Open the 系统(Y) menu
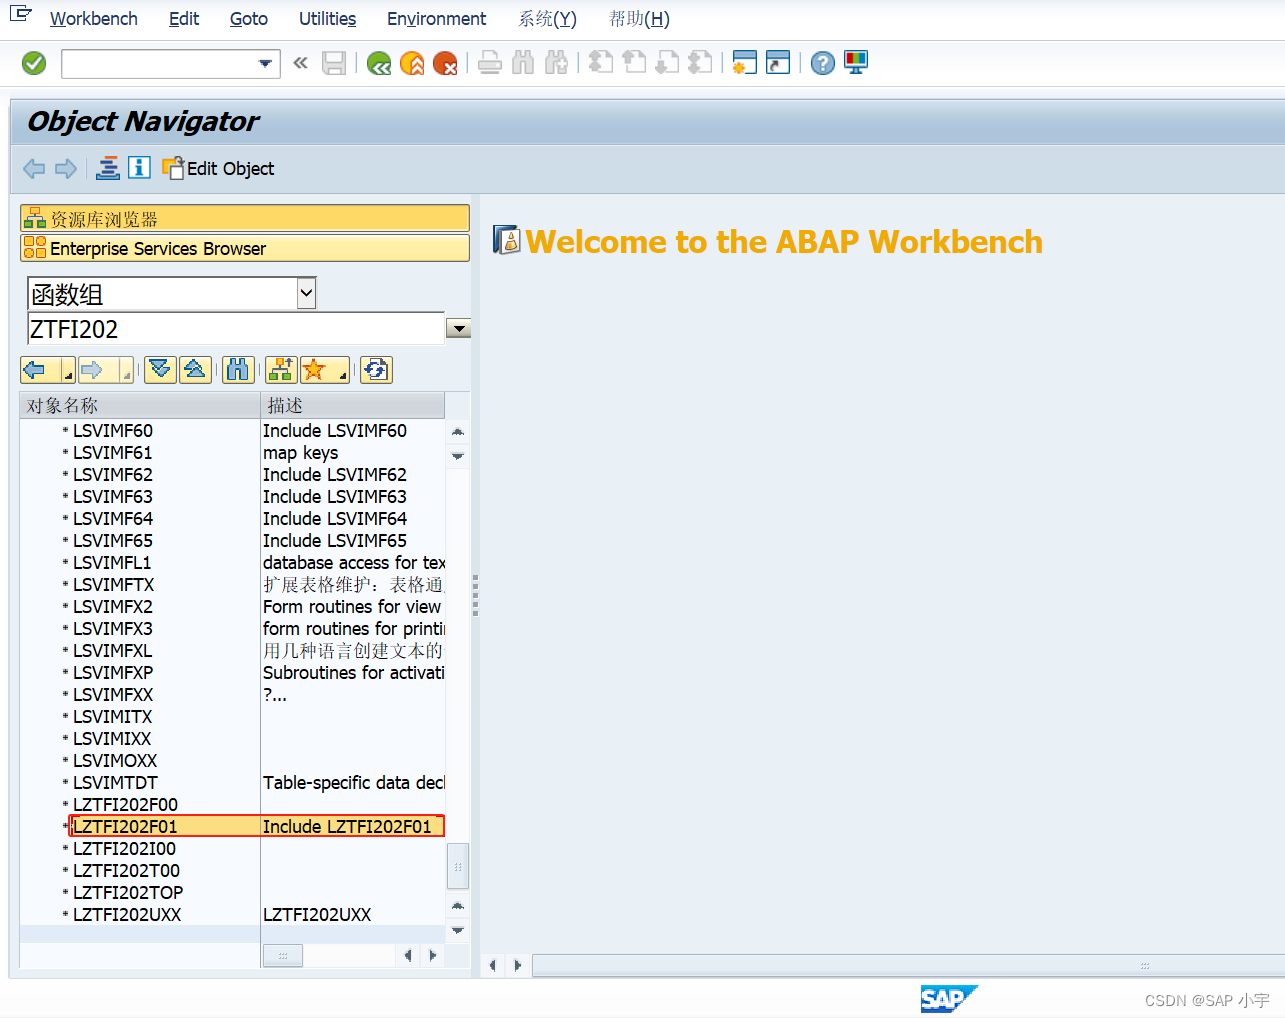This screenshot has width=1285, height=1018. click(548, 19)
